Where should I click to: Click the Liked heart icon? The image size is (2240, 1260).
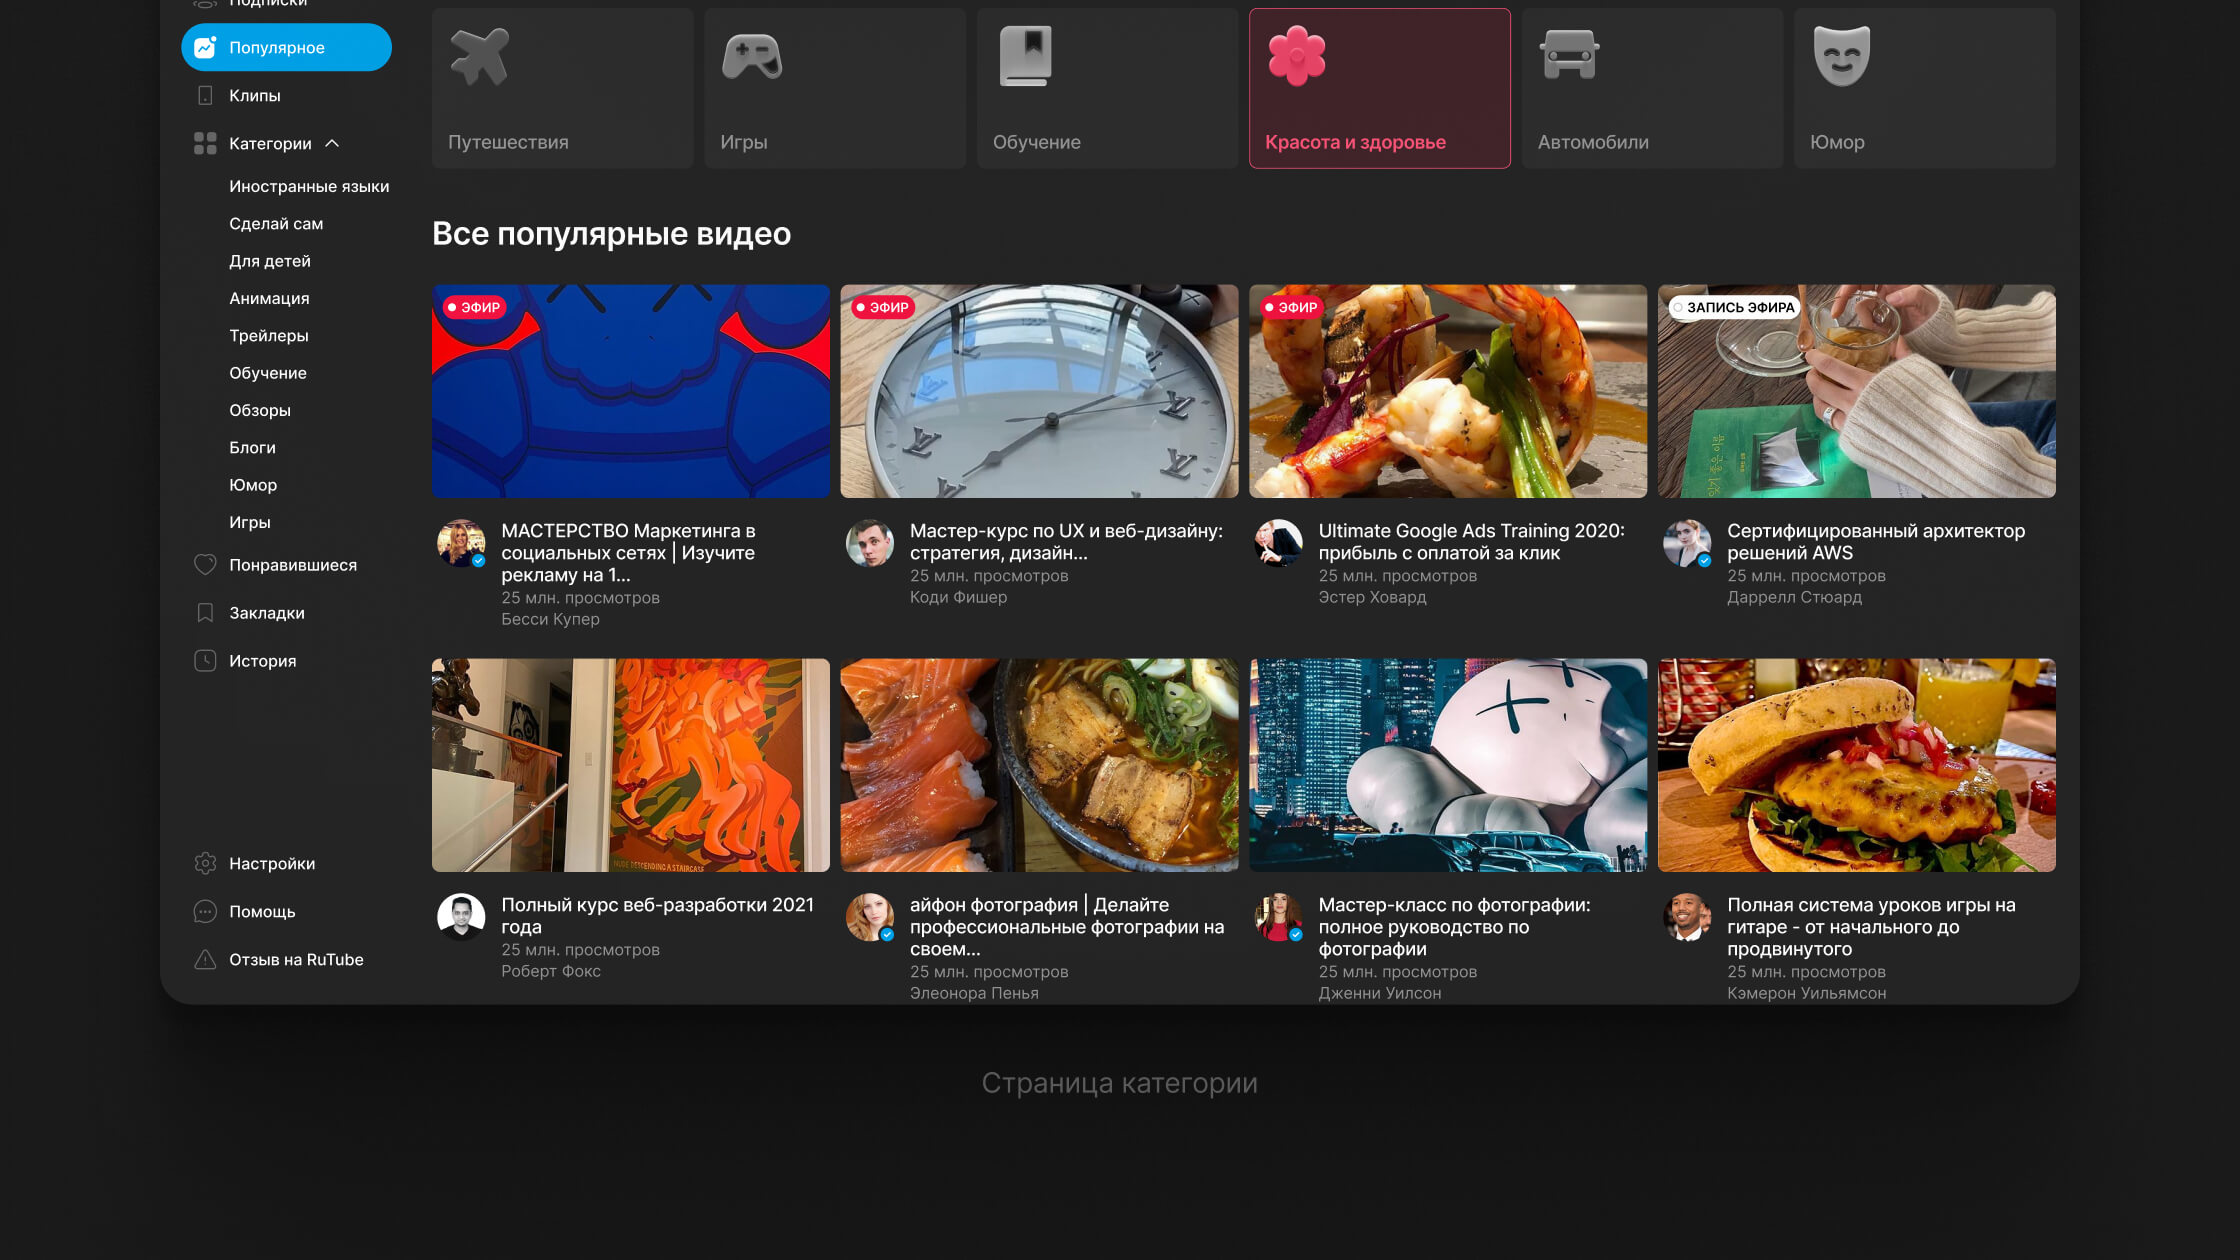205,565
